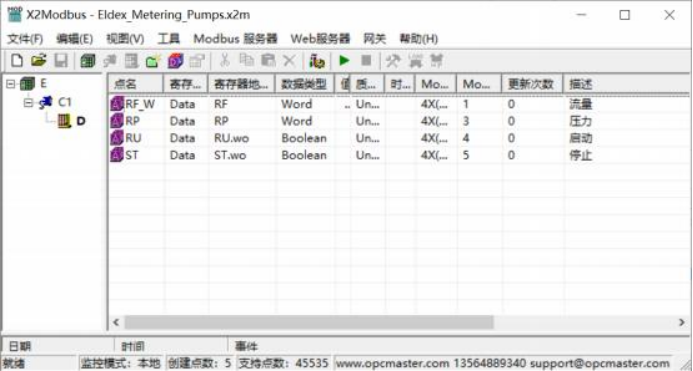Click the Delete X toolbar icon
693x371 pixels.
click(x=289, y=61)
